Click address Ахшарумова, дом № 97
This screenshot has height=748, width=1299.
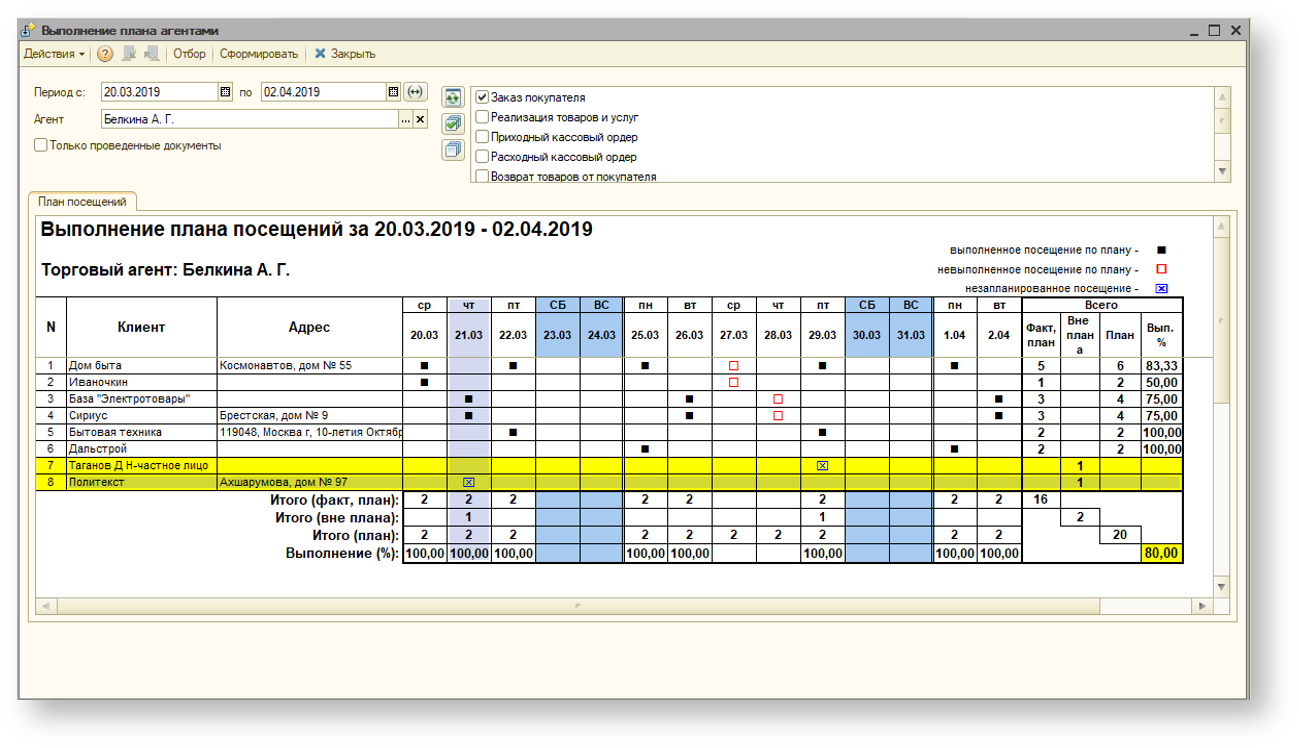(310, 482)
